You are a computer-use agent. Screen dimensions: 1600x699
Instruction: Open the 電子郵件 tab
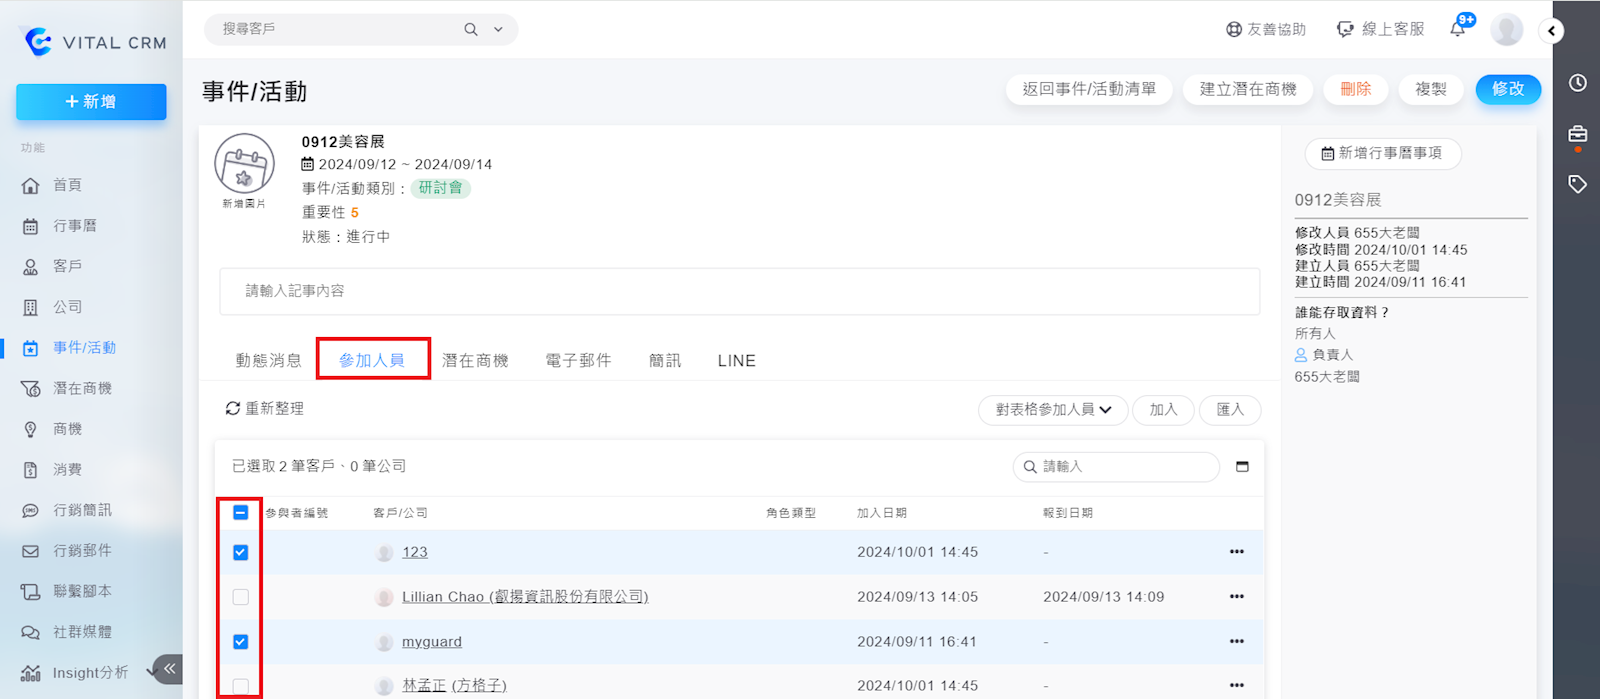click(578, 361)
